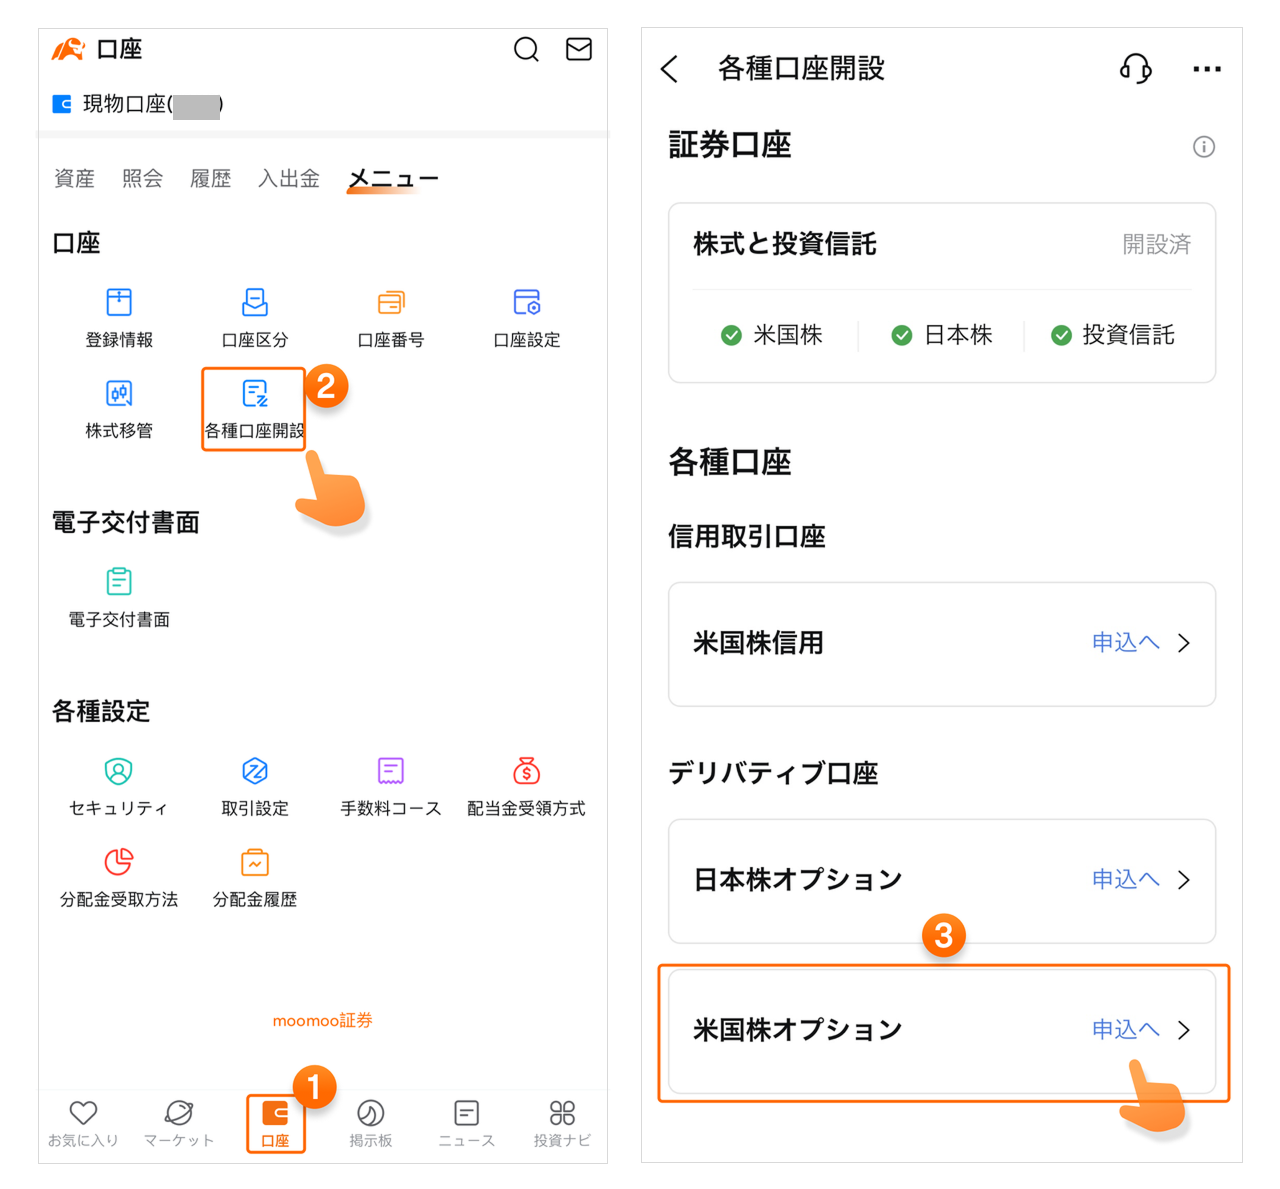This screenshot has height=1189, width=1280.
Task: Click the 米国株 green checkmark badge
Action: (x=731, y=335)
